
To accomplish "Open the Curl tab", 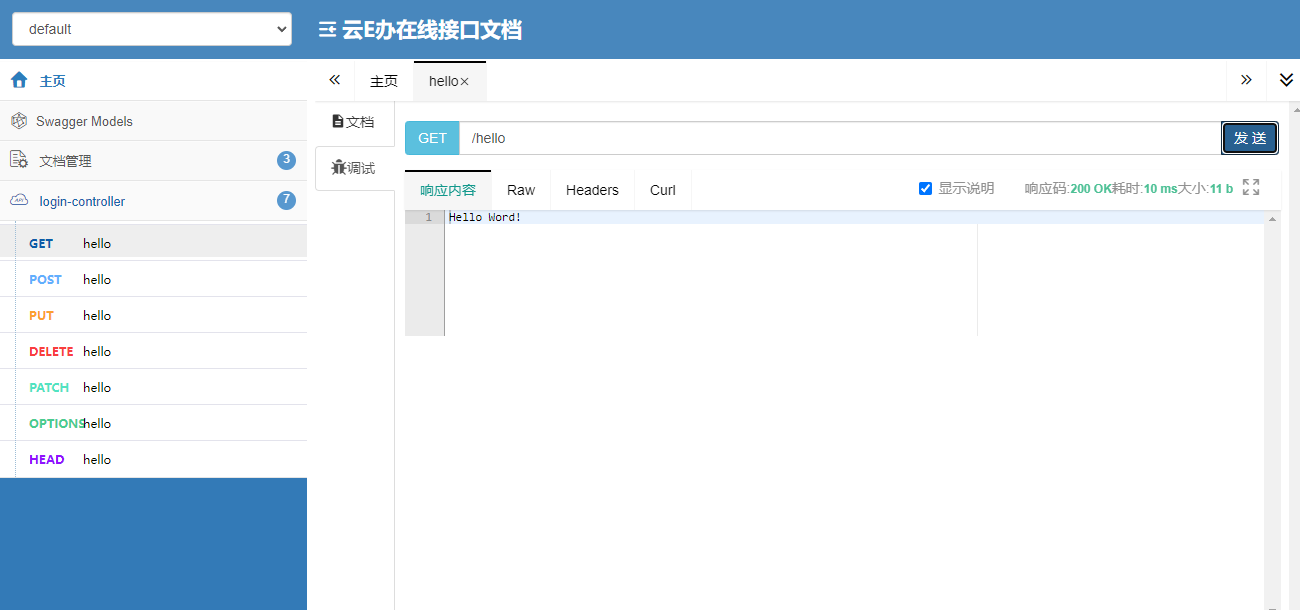I will pyautogui.click(x=662, y=190).
